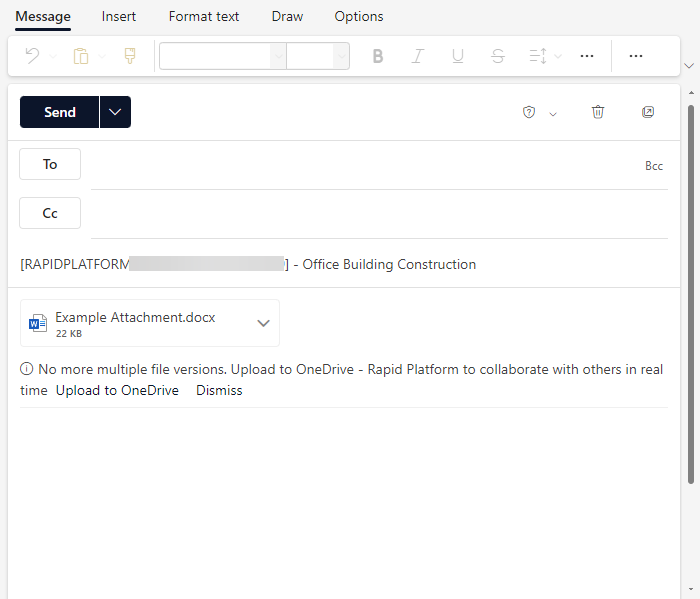This screenshot has height=599, width=700.
Task: Pop out message to new window
Action: pyautogui.click(x=648, y=112)
